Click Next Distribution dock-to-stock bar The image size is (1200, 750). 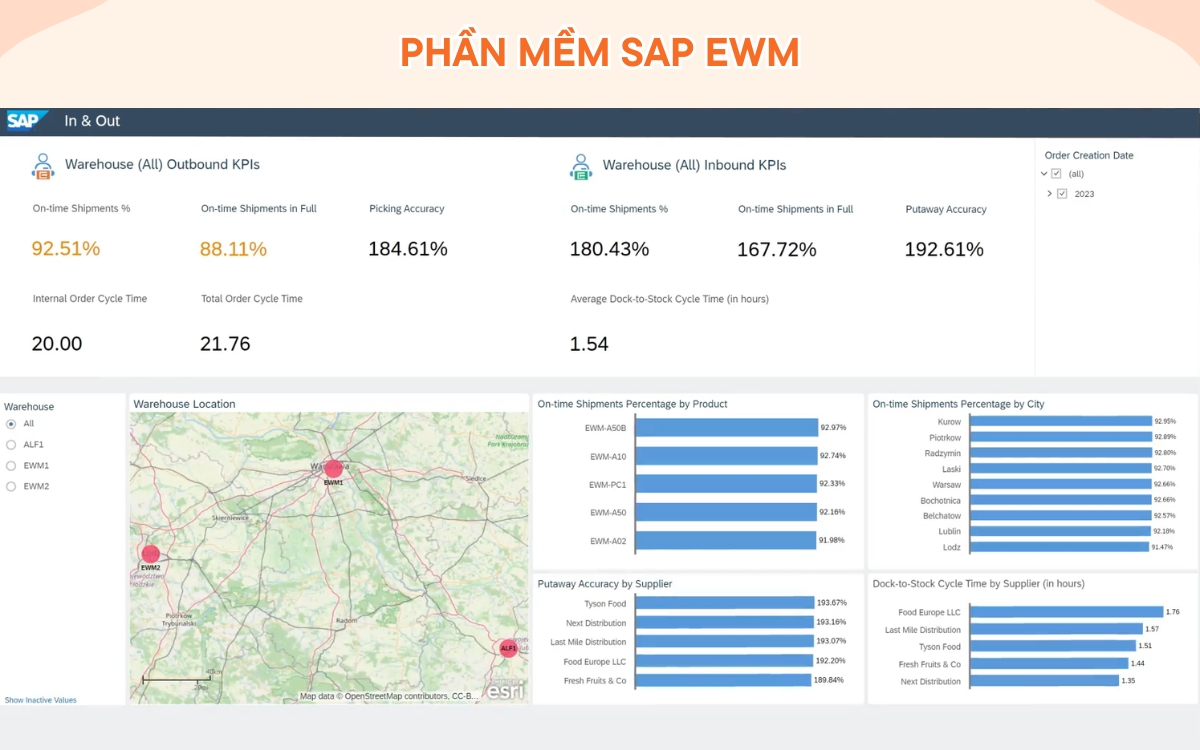[x=1044, y=681]
